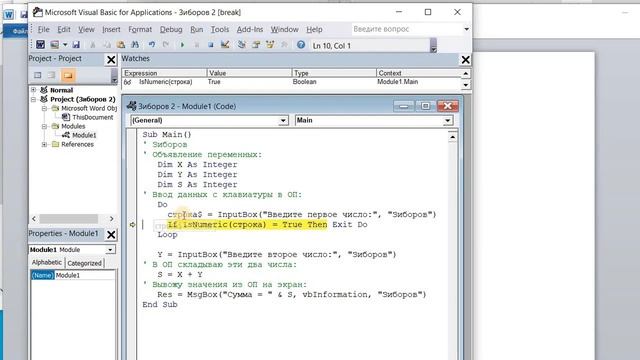
Task: Open the Format menu
Action: pos(140,29)
